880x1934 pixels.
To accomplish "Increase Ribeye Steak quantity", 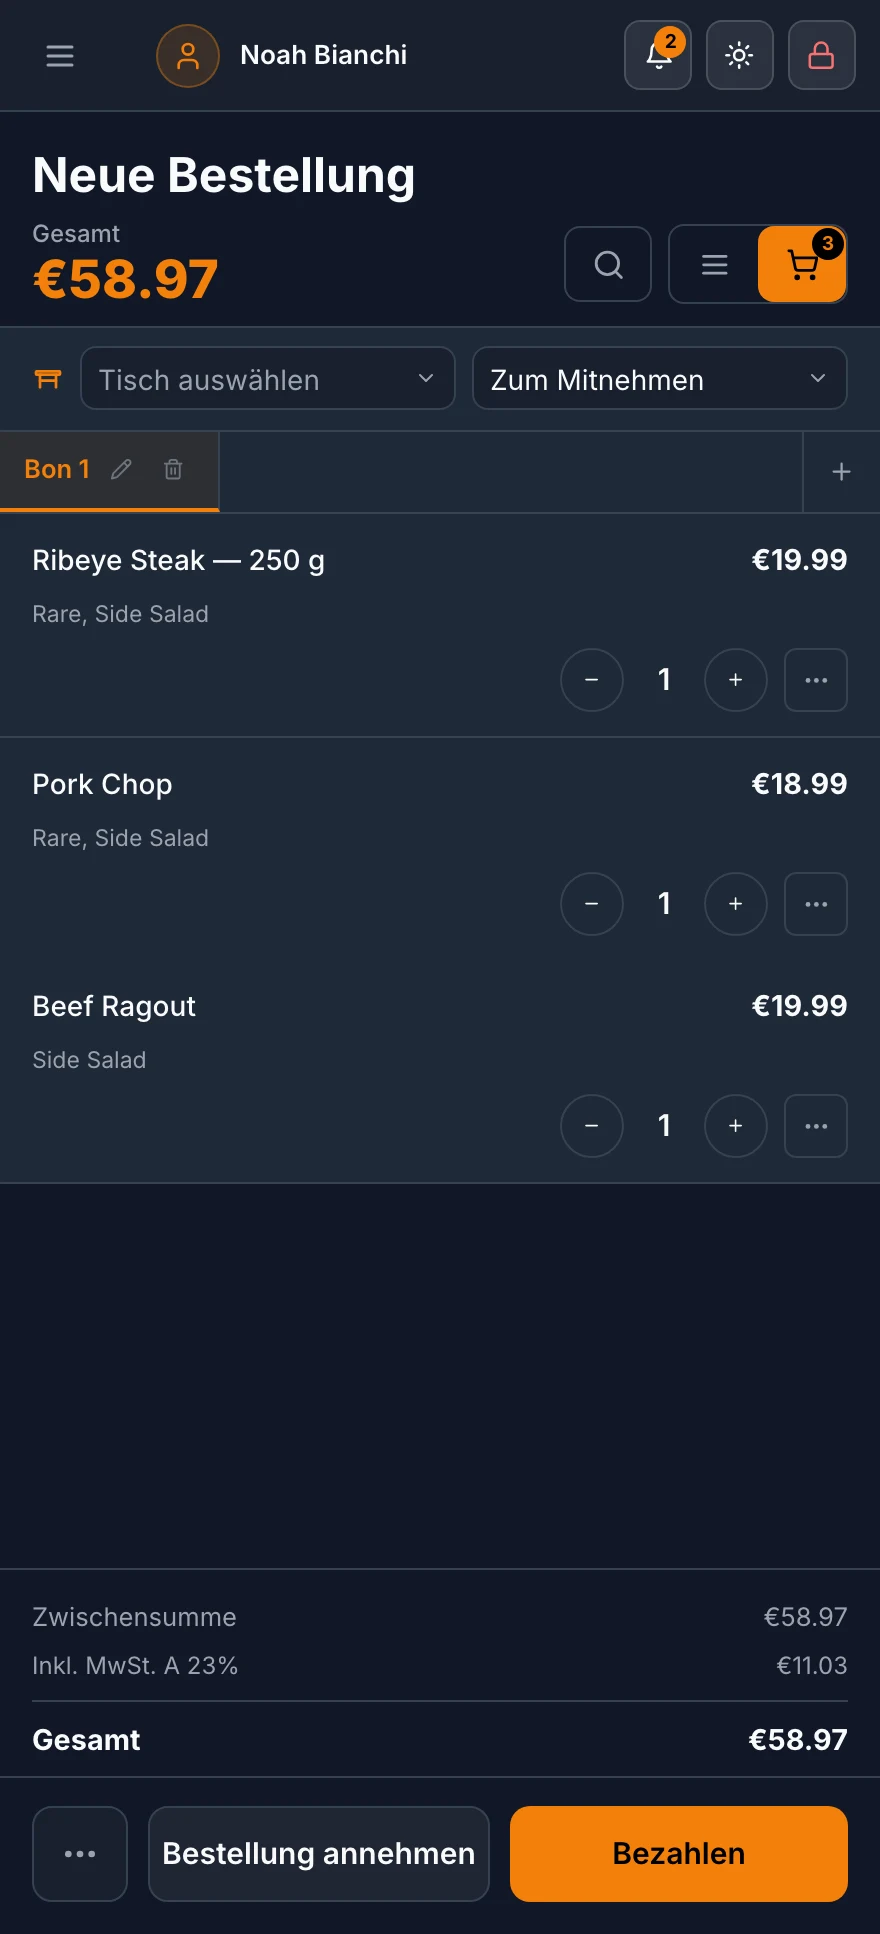I will tap(736, 680).
